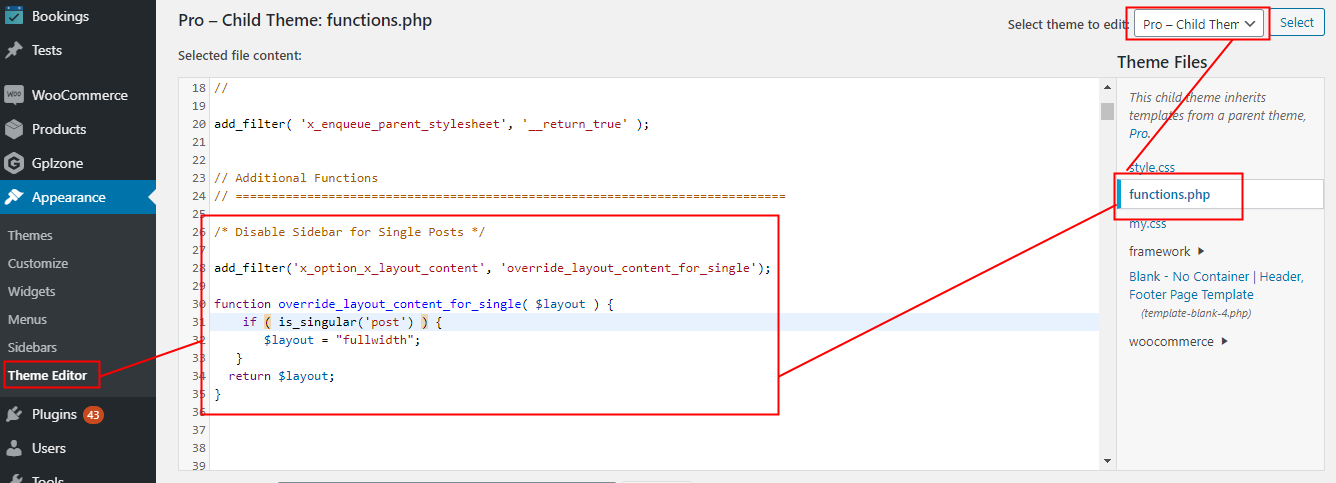The width and height of the screenshot is (1336, 483).
Task: Expand the woocommerce folder
Action: click(1179, 341)
